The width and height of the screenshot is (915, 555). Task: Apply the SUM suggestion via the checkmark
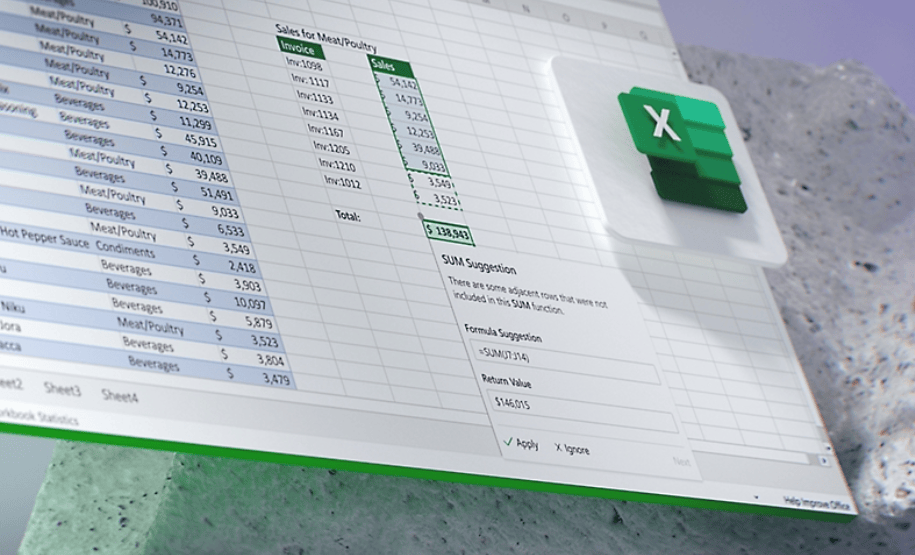pos(521,443)
